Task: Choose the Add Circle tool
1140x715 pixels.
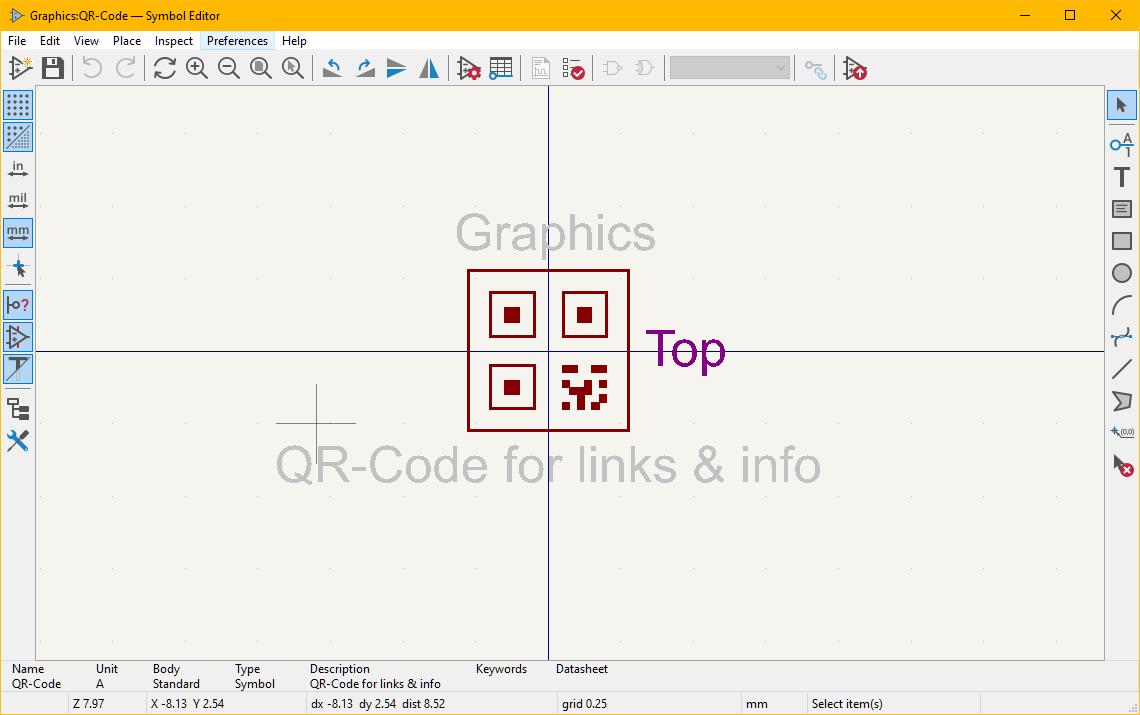Action: pos(1122,273)
